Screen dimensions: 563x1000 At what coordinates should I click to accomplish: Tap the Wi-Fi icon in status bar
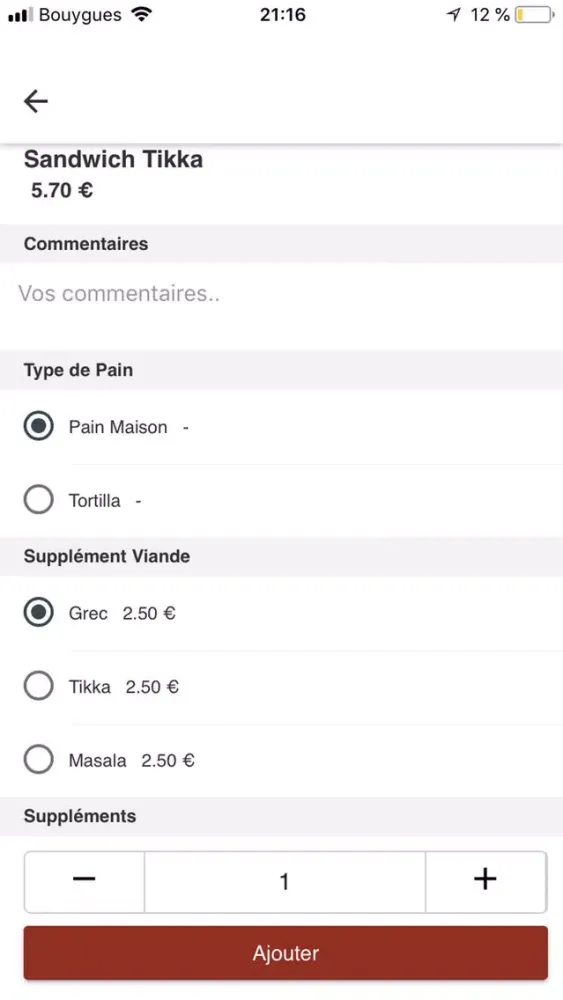pos(142,15)
